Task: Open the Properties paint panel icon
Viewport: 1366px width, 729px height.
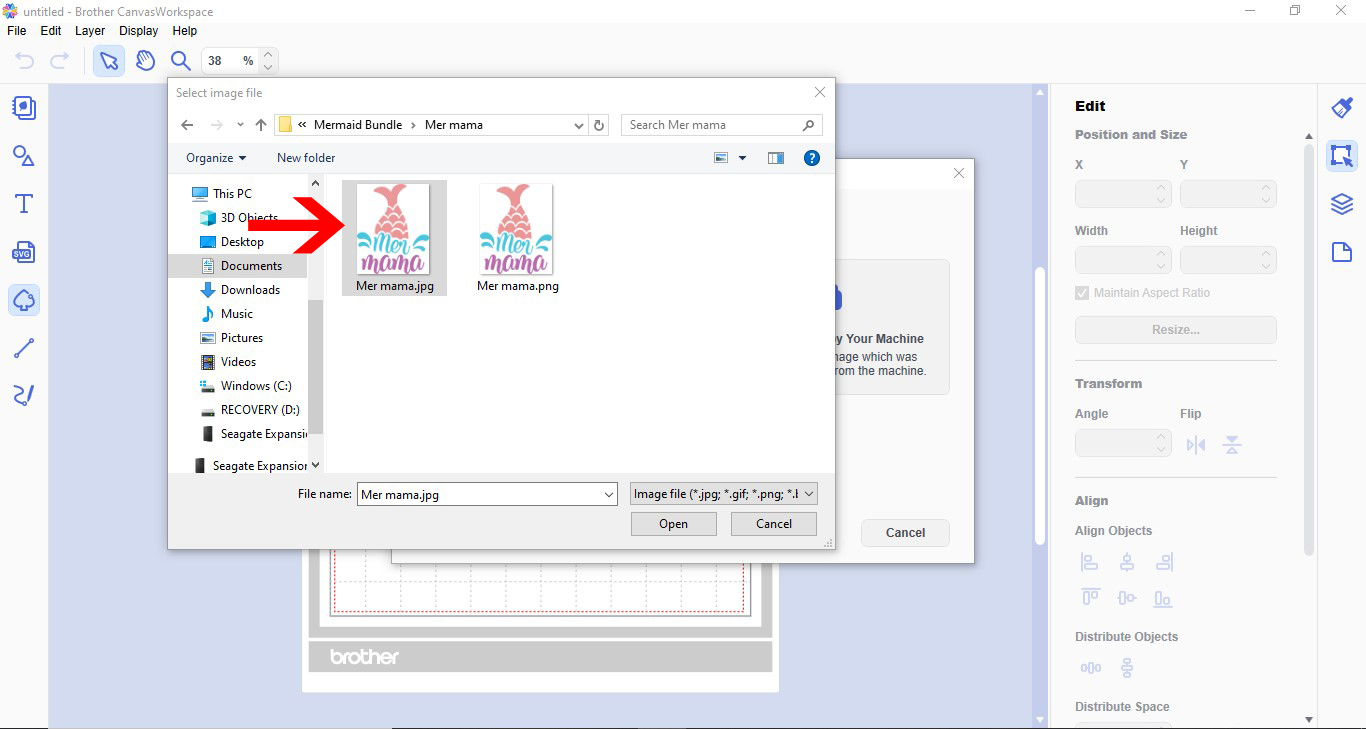Action: click(1342, 108)
